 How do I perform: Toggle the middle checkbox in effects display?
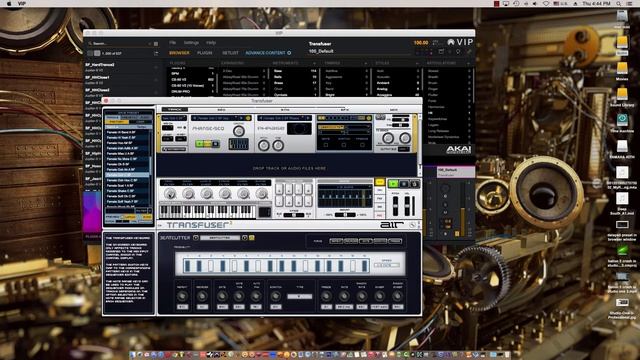(x=344, y=145)
